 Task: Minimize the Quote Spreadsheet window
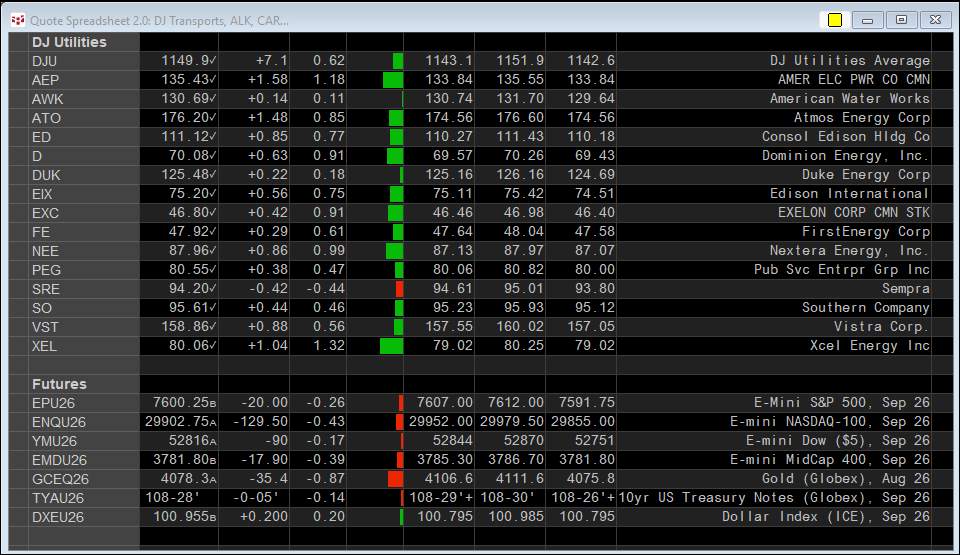[867, 20]
